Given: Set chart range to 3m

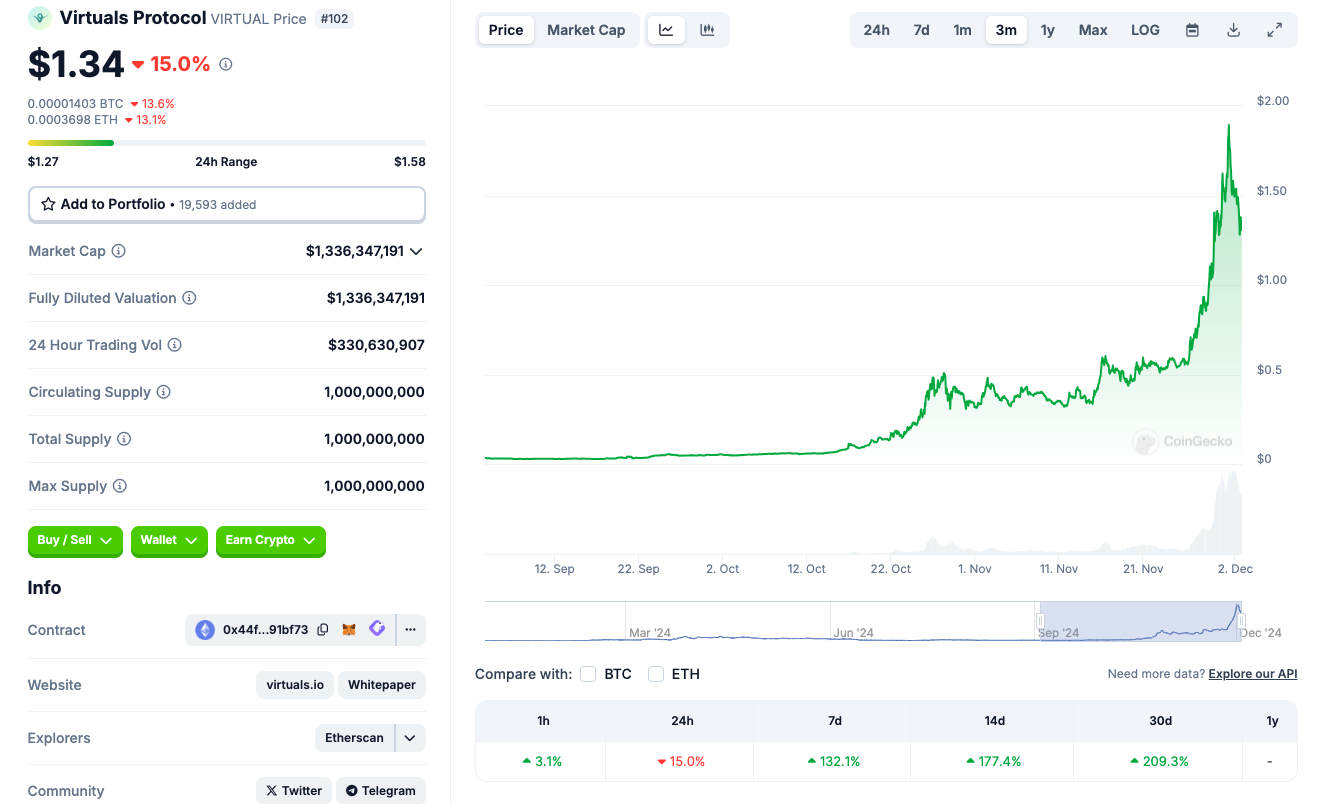Looking at the screenshot, I should click(x=1006, y=30).
